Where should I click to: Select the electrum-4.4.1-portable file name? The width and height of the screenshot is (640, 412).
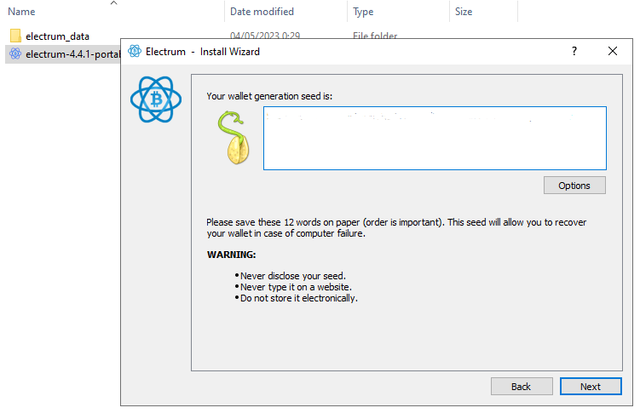coord(73,54)
